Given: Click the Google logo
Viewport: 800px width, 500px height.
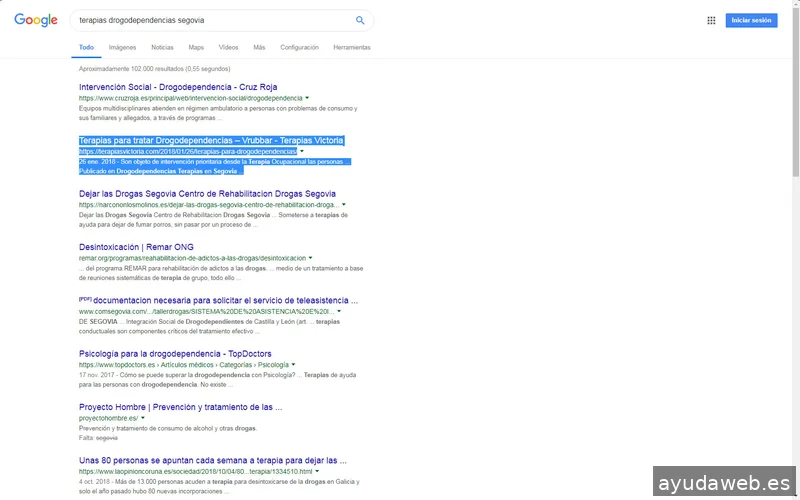Looking at the screenshot, I should [x=36, y=20].
